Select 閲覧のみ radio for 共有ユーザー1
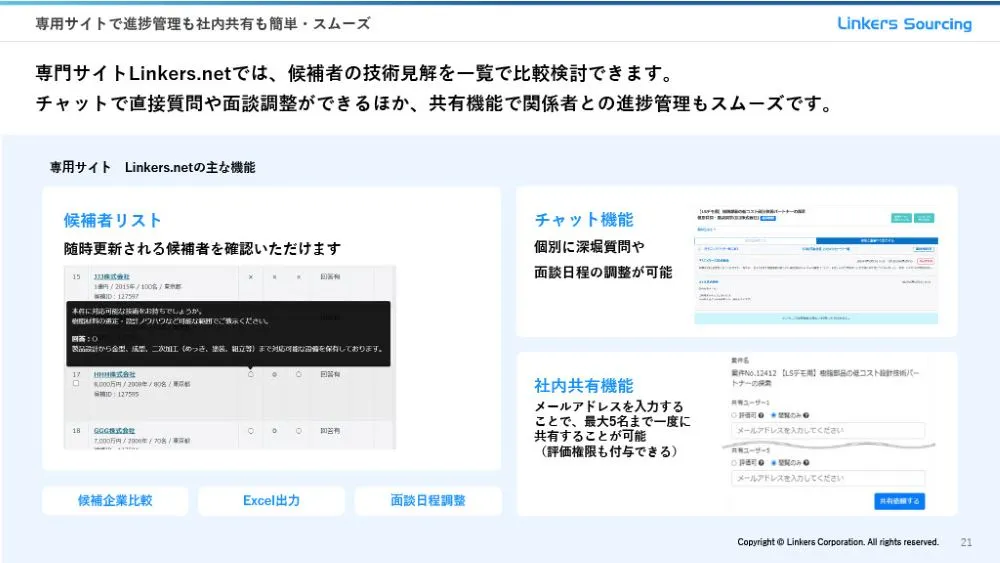 774,415
